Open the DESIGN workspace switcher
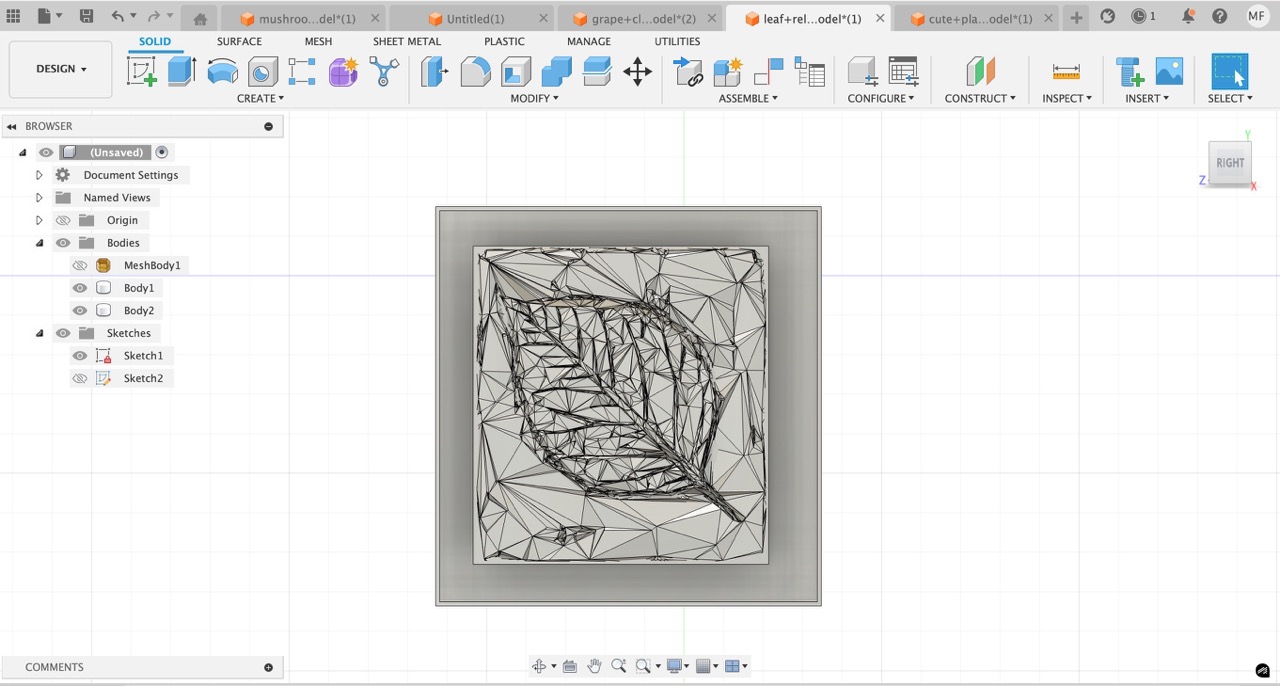Image resolution: width=1280 pixels, height=686 pixels. click(59, 69)
